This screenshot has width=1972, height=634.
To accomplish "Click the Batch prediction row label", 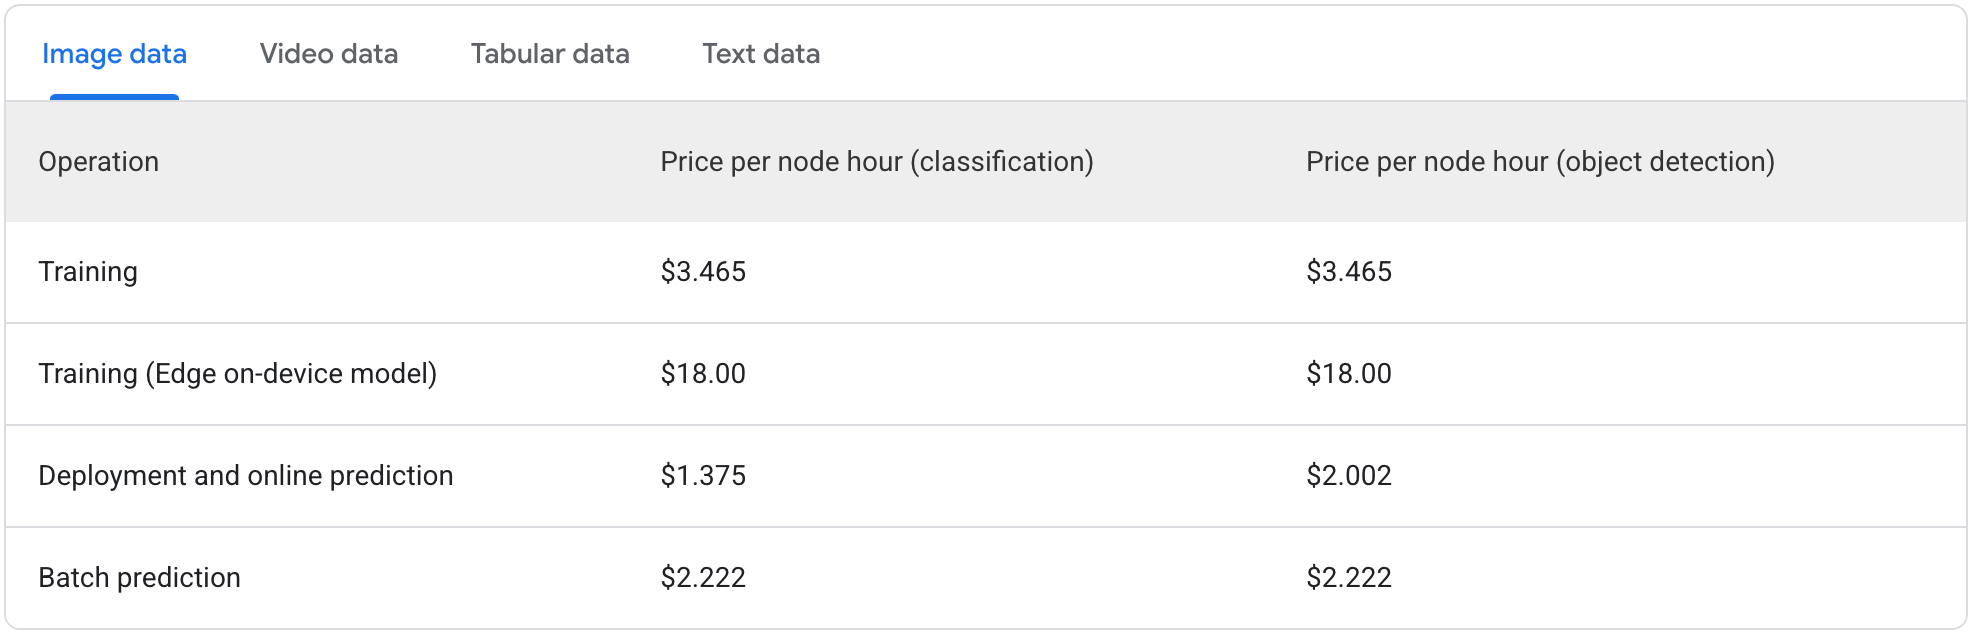I will tap(139, 577).
